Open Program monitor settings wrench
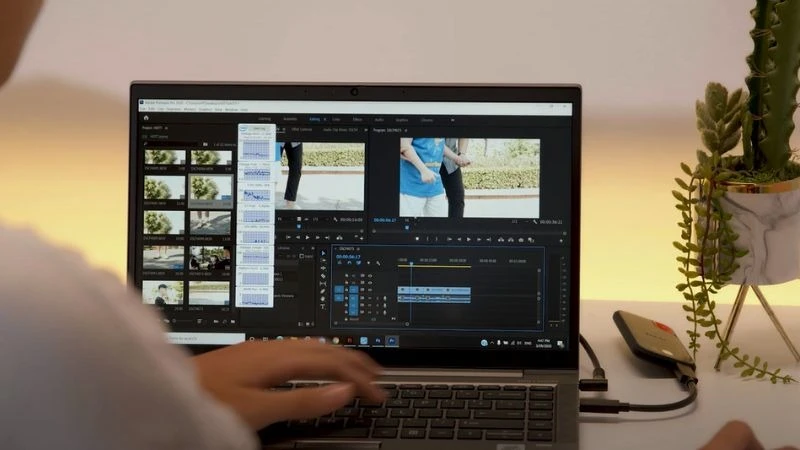The width and height of the screenshot is (800, 450). point(535,221)
